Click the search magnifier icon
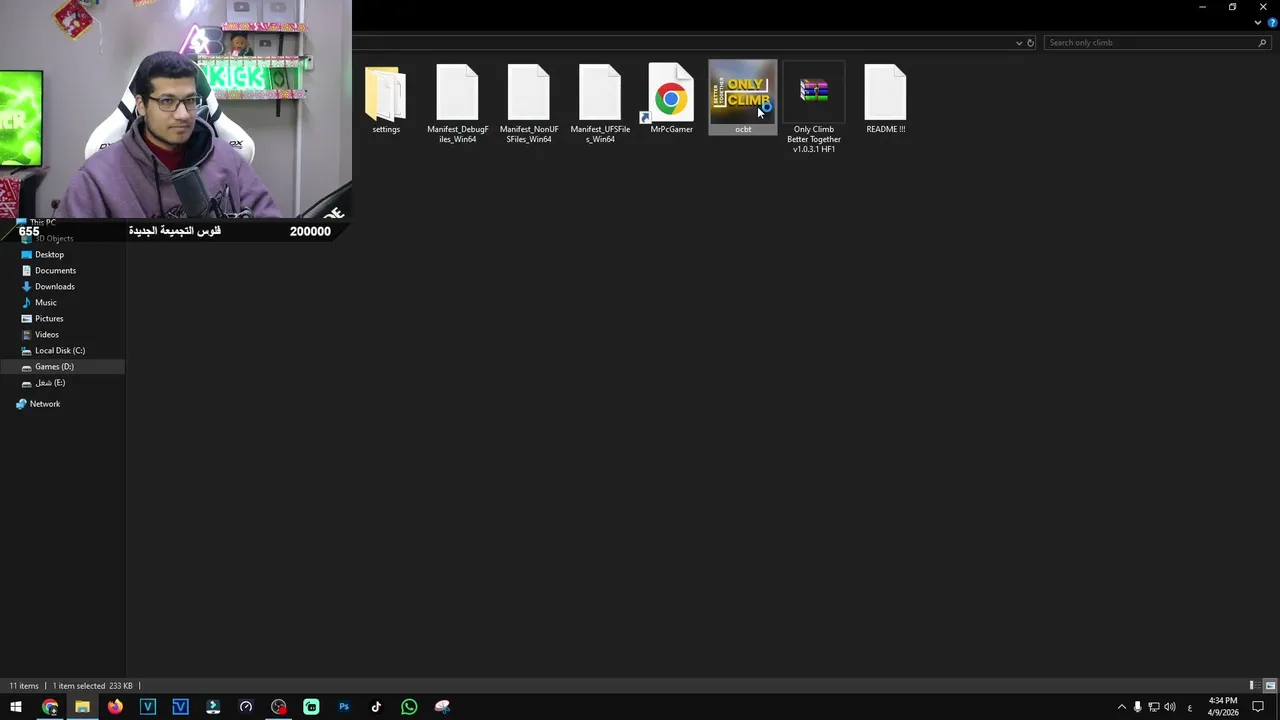 tap(1262, 43)
